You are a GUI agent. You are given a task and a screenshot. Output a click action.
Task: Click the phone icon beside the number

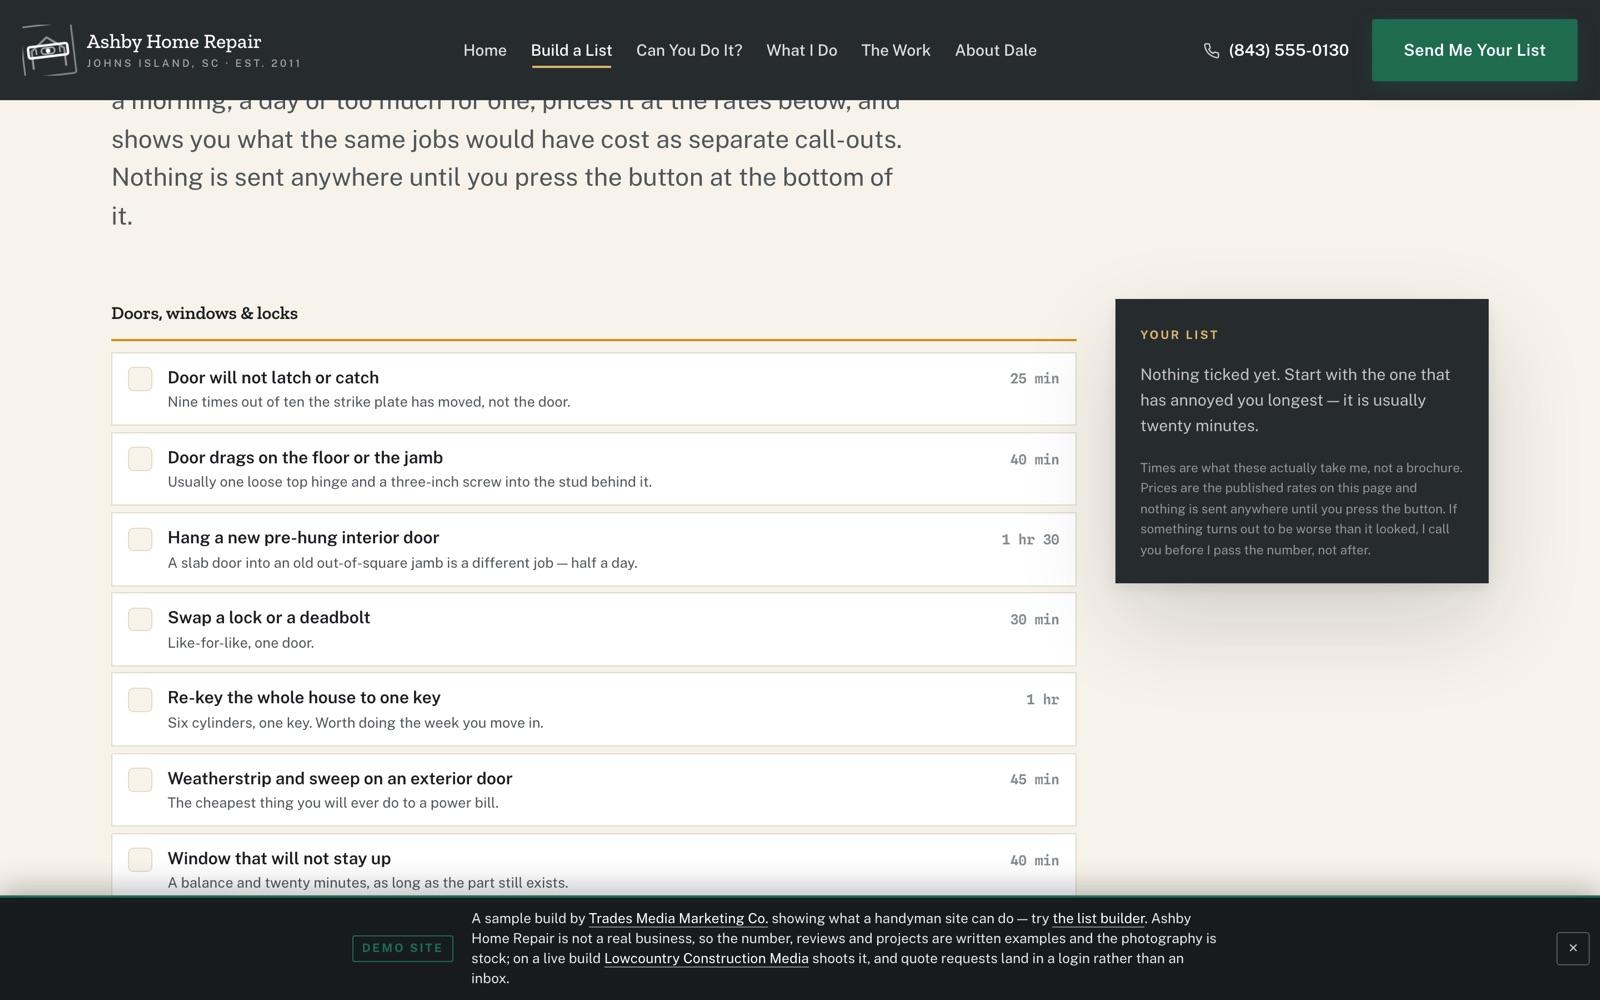pos(1211,50)
